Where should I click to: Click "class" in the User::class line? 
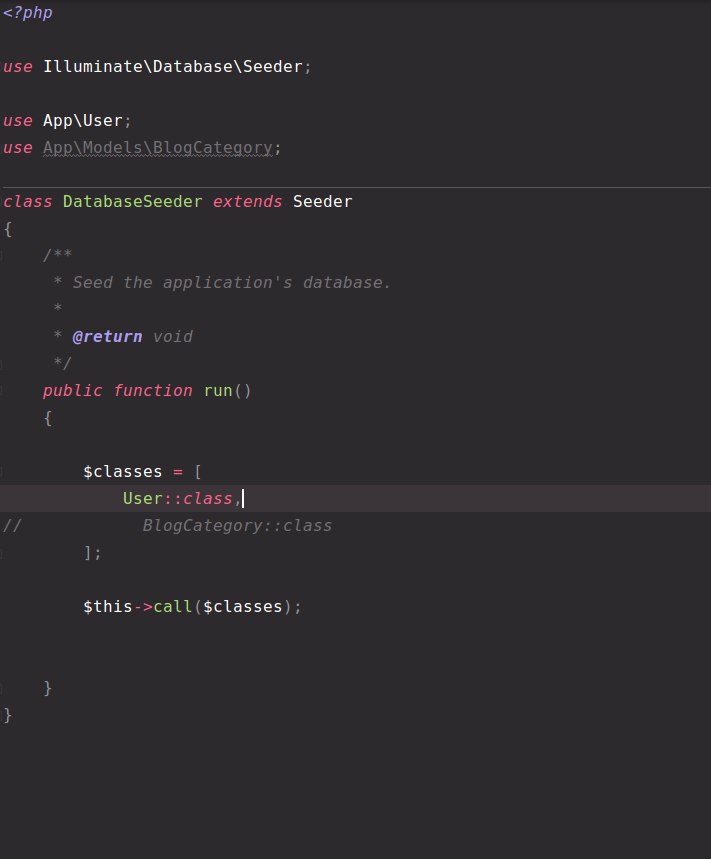(x=208, y=499)
